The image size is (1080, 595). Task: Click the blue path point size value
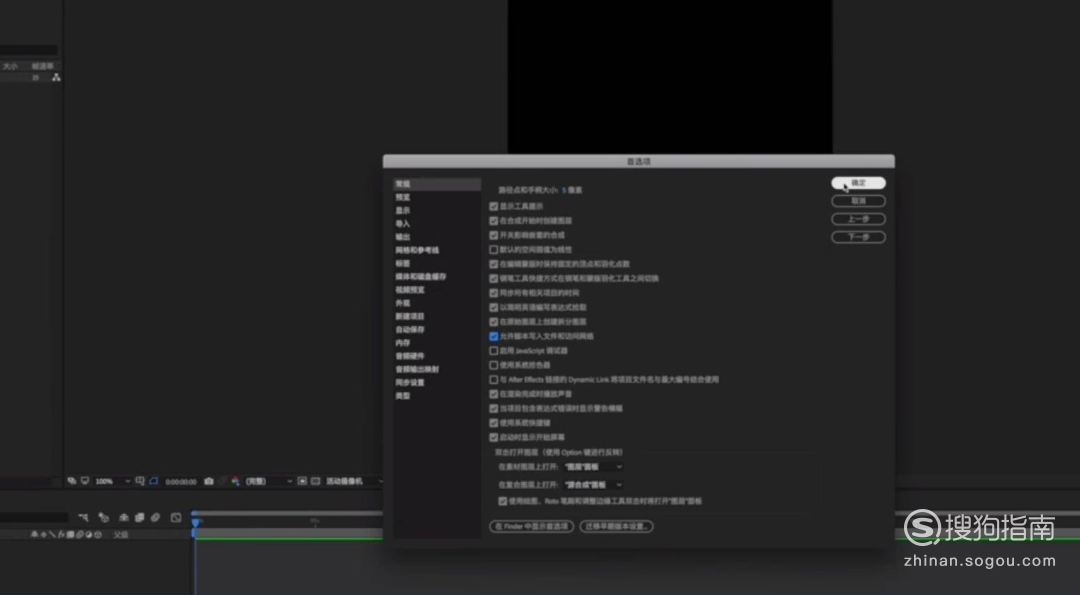[x=564, y=190]
